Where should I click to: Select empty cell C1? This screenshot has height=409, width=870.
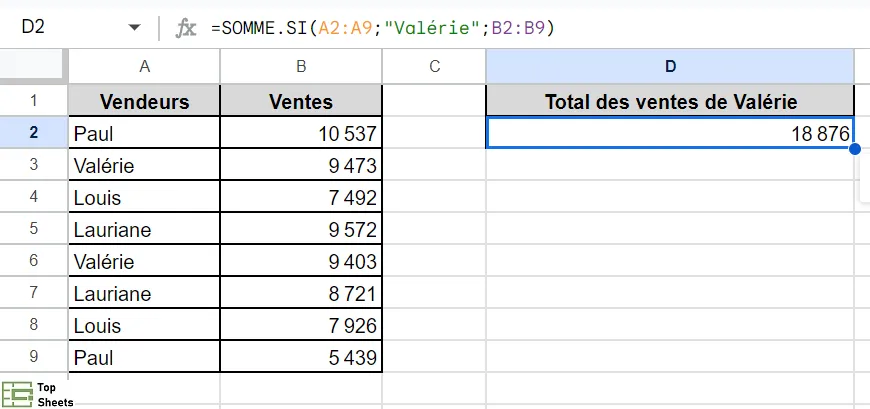(434, 101)
